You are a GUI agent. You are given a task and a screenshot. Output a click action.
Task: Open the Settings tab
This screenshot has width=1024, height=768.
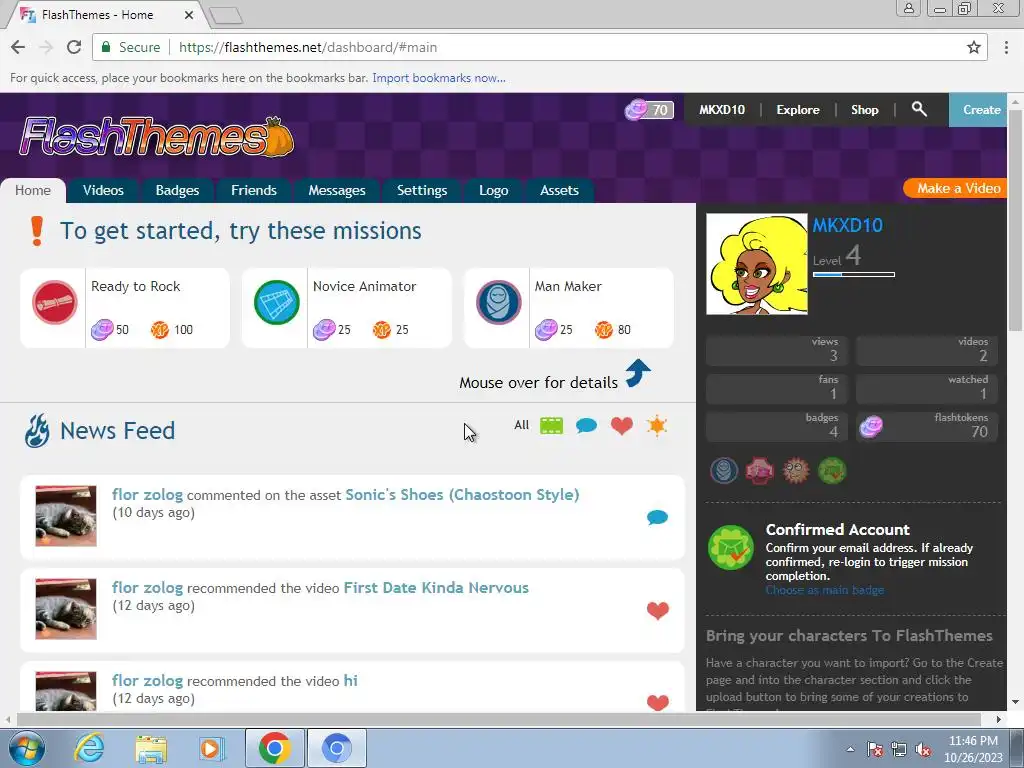[422, 190]
